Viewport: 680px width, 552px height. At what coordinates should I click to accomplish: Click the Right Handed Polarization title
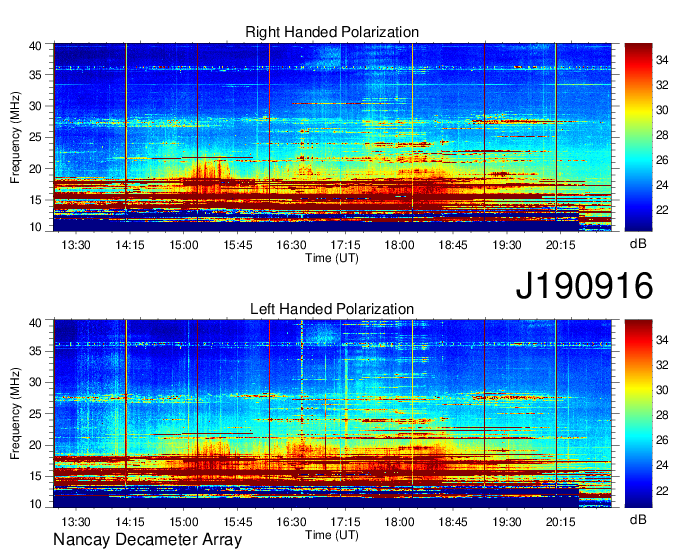tap(332, 32)
